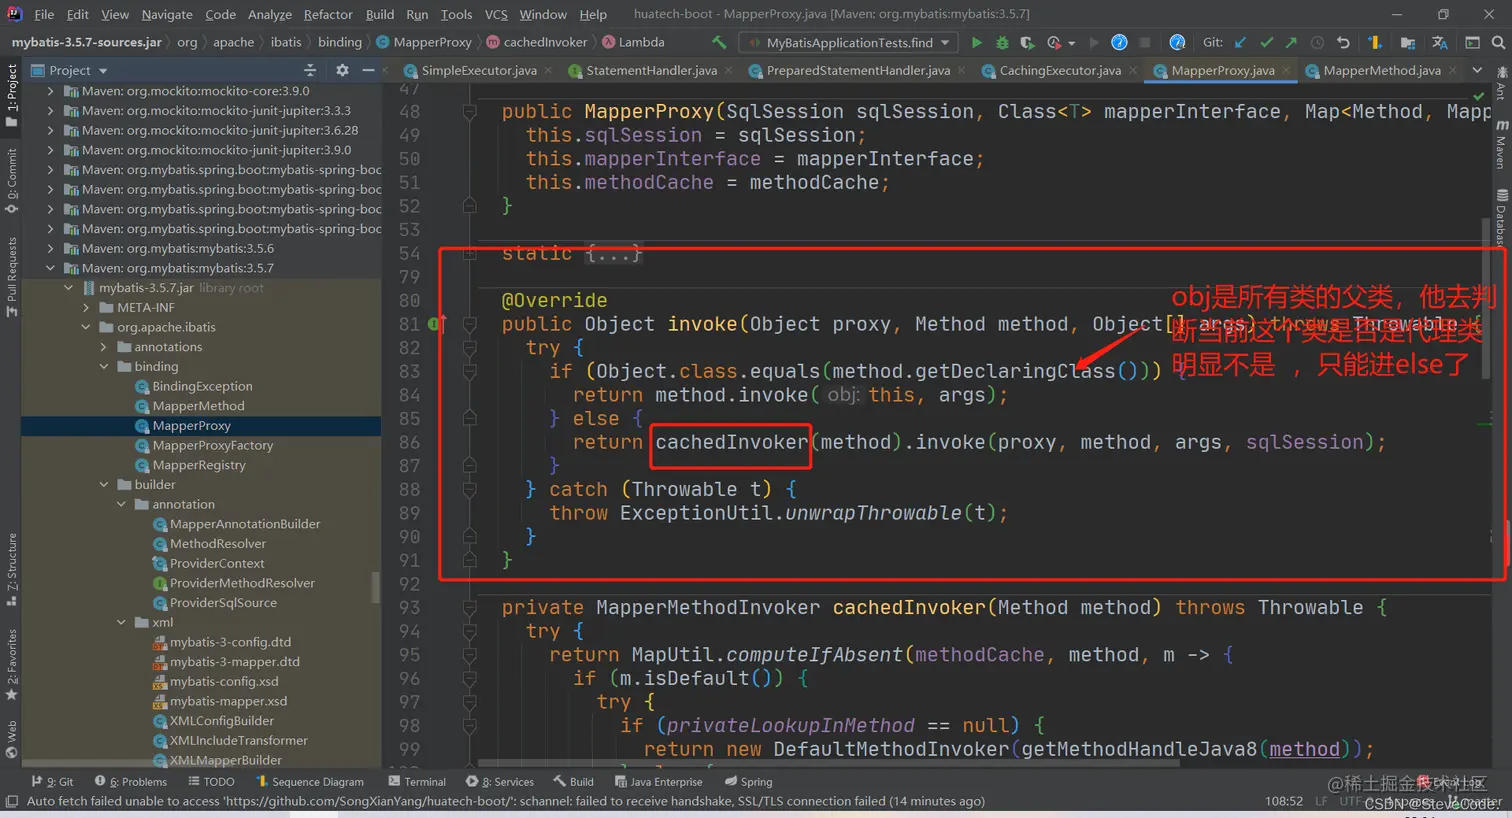Expand the annotations package
This screenshot has height=818, width=1512.
point(104,347)
